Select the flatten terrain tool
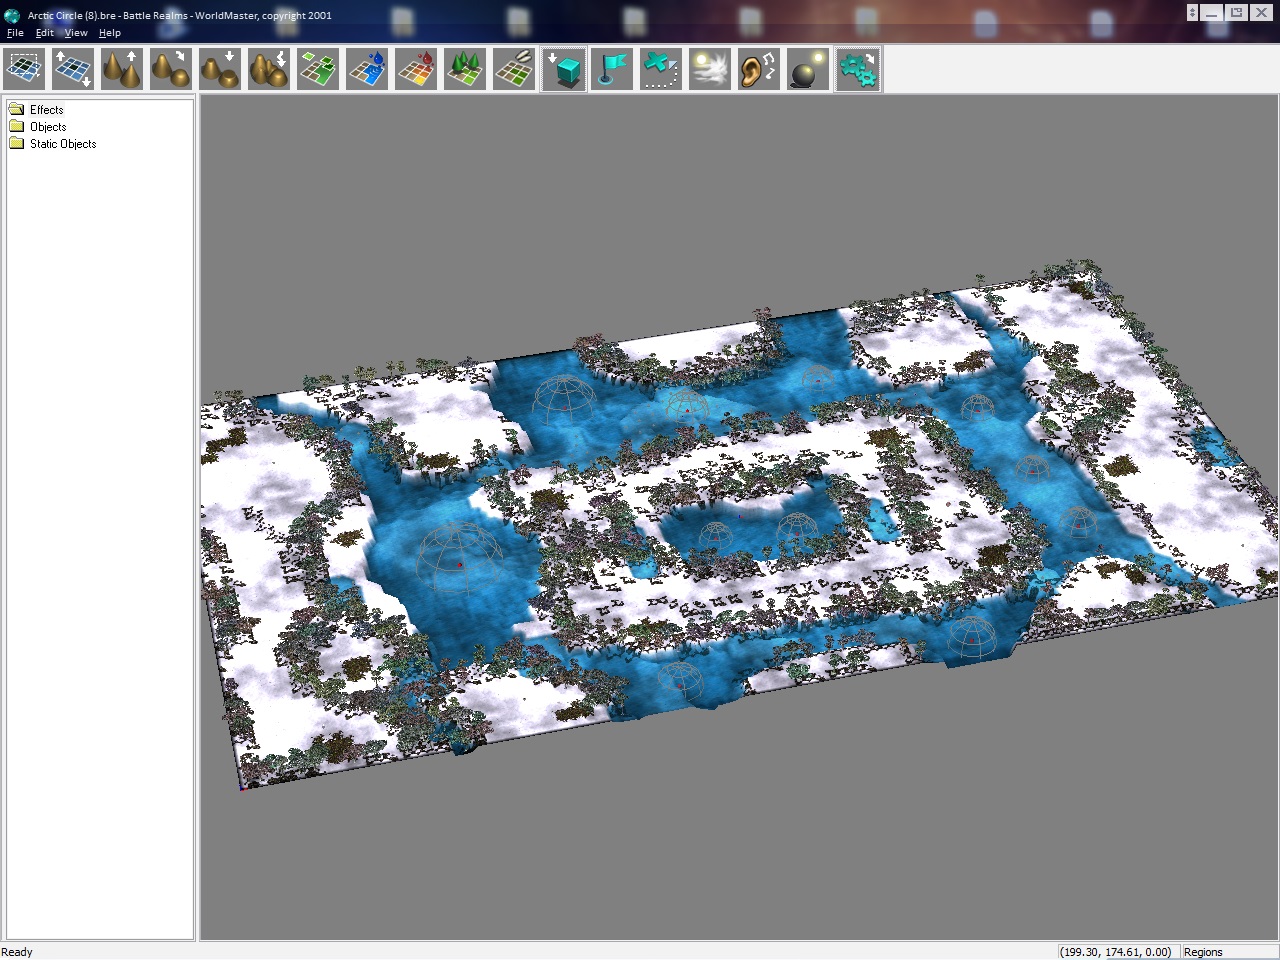1280x960 pixels. [220, 70]
